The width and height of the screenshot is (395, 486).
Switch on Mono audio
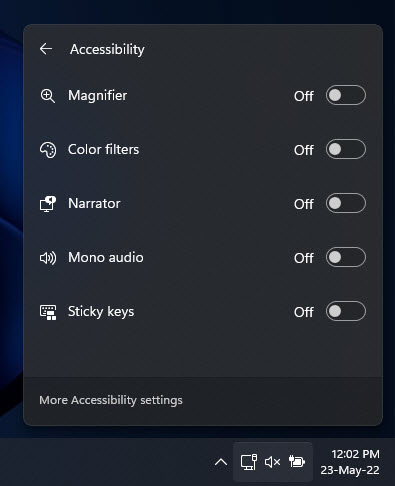[x=346, y=257]
